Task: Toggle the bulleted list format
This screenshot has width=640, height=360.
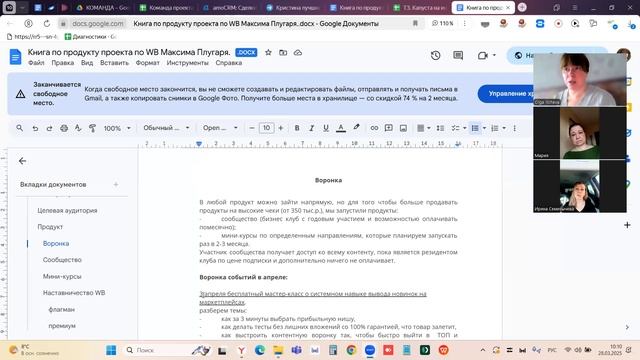Action: (x=475, y=128)
